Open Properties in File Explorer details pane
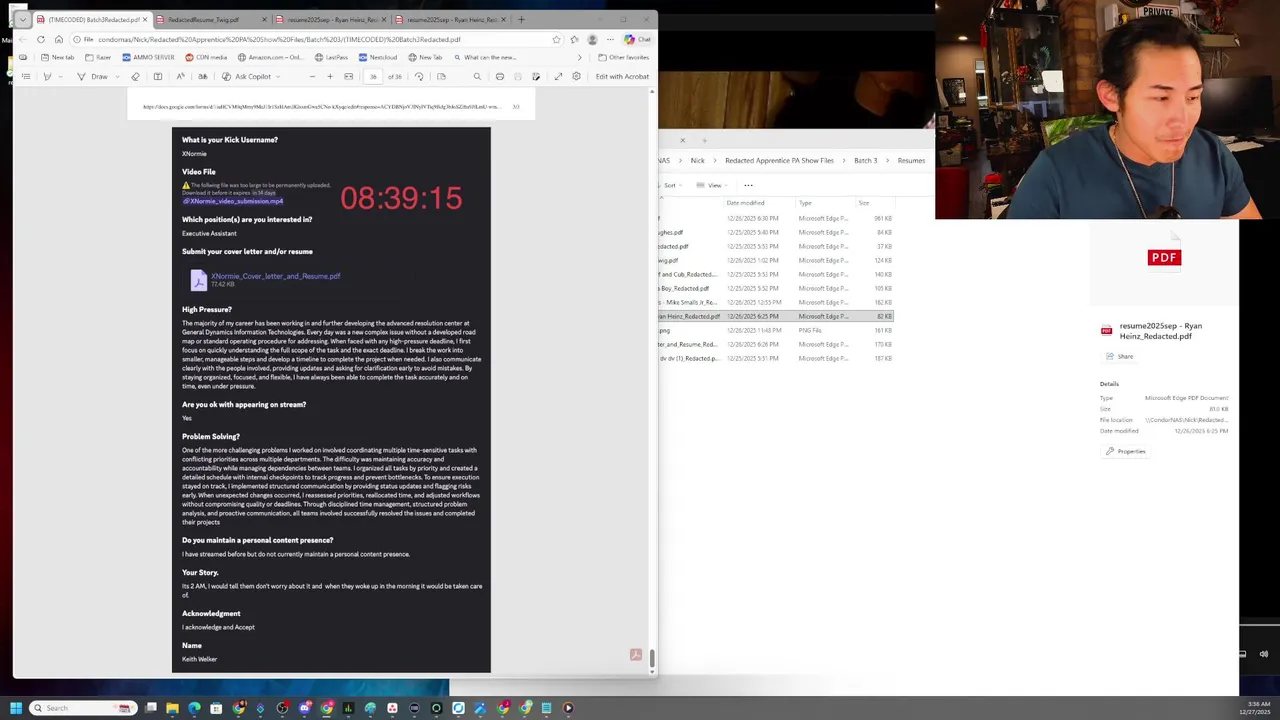This screenshot has width=1280, height=720. click(1126, 451)
